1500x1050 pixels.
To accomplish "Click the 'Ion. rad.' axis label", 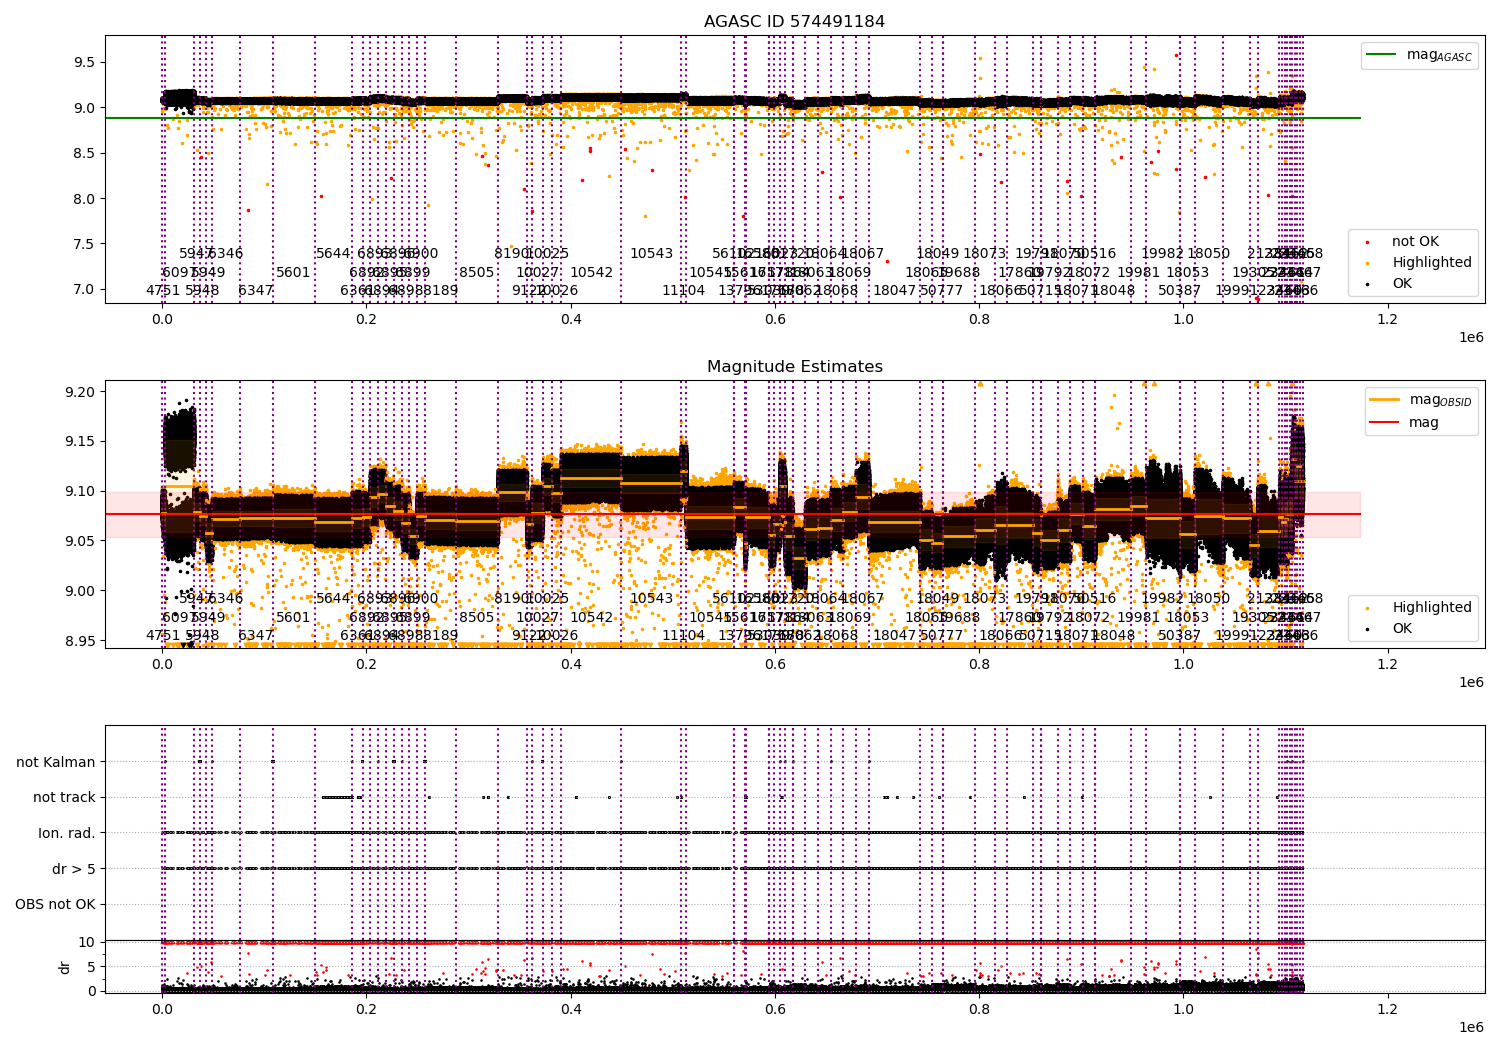I will 67,834.
